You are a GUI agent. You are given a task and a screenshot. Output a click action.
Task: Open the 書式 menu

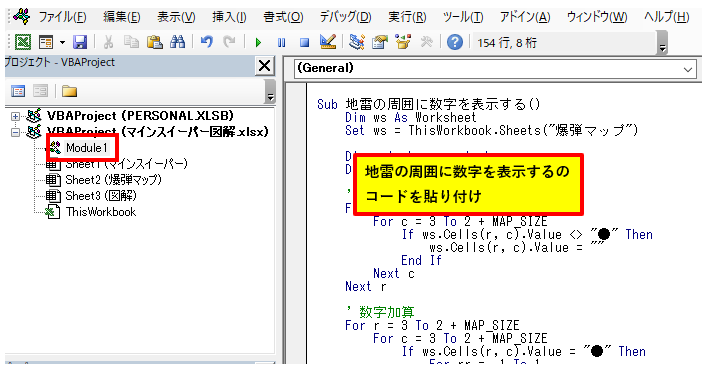coord(283,17)
